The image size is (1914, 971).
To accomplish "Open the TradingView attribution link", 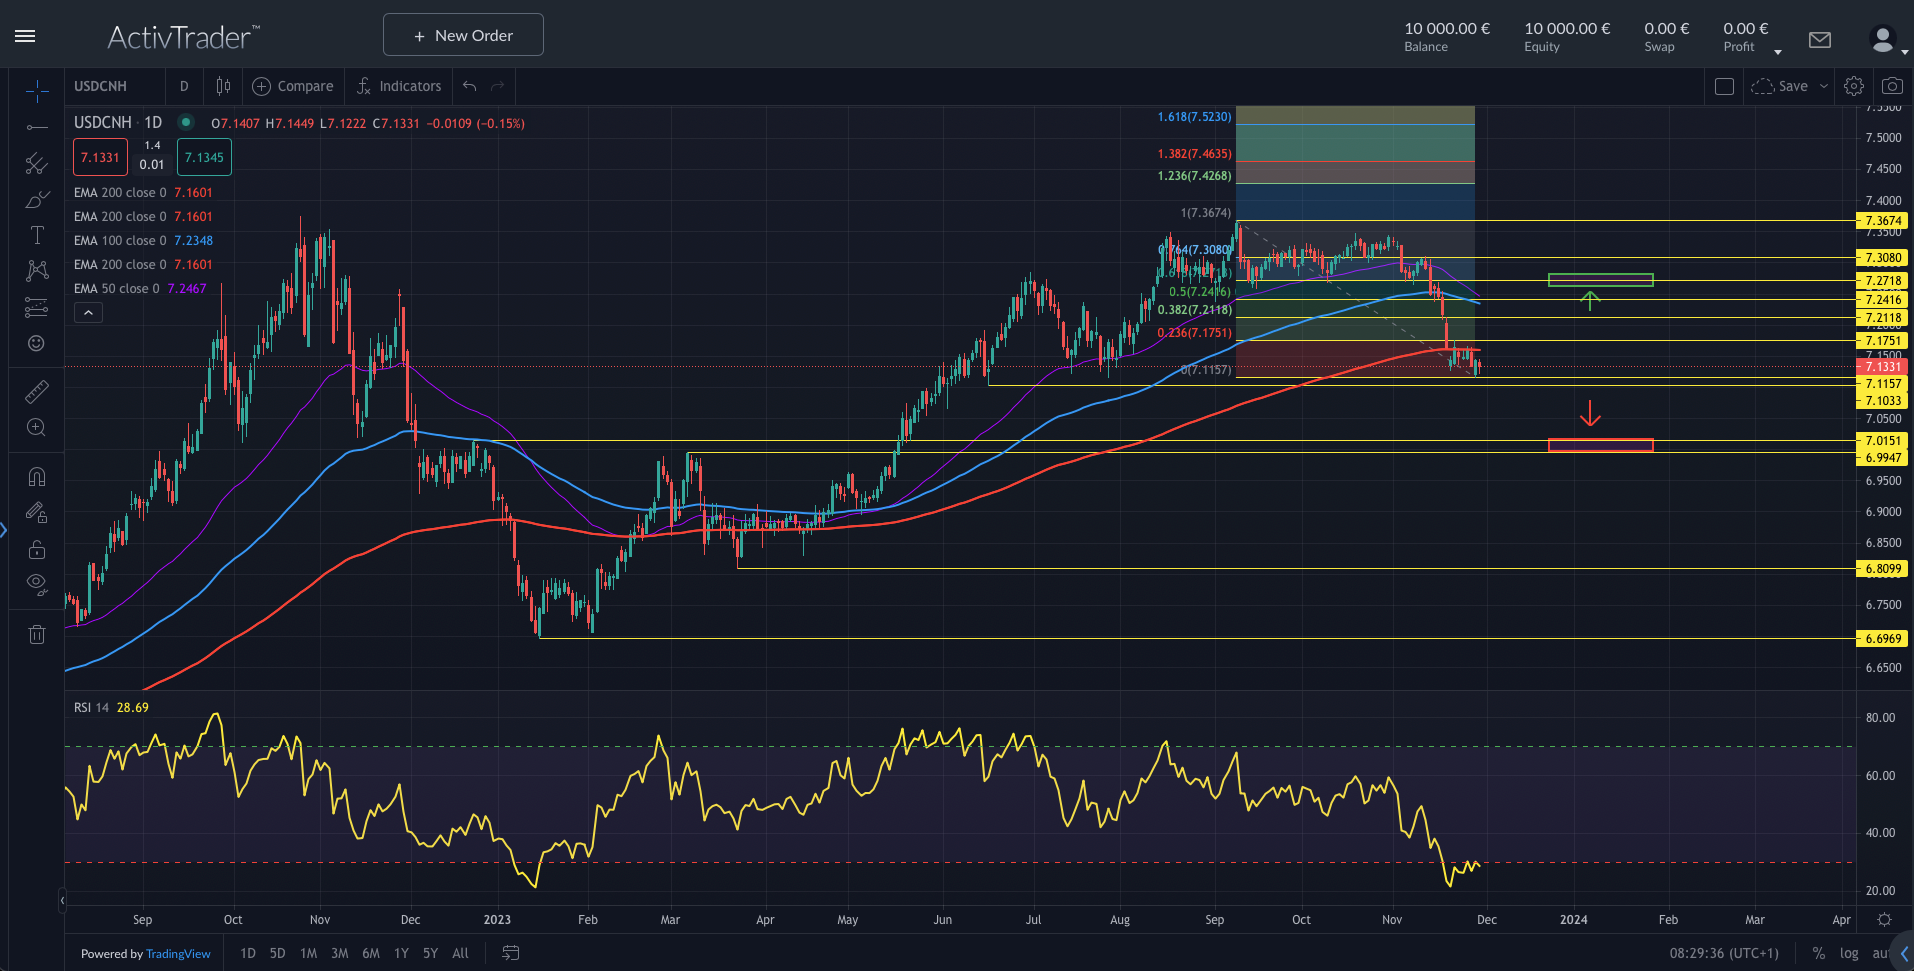I will [178, 953].
